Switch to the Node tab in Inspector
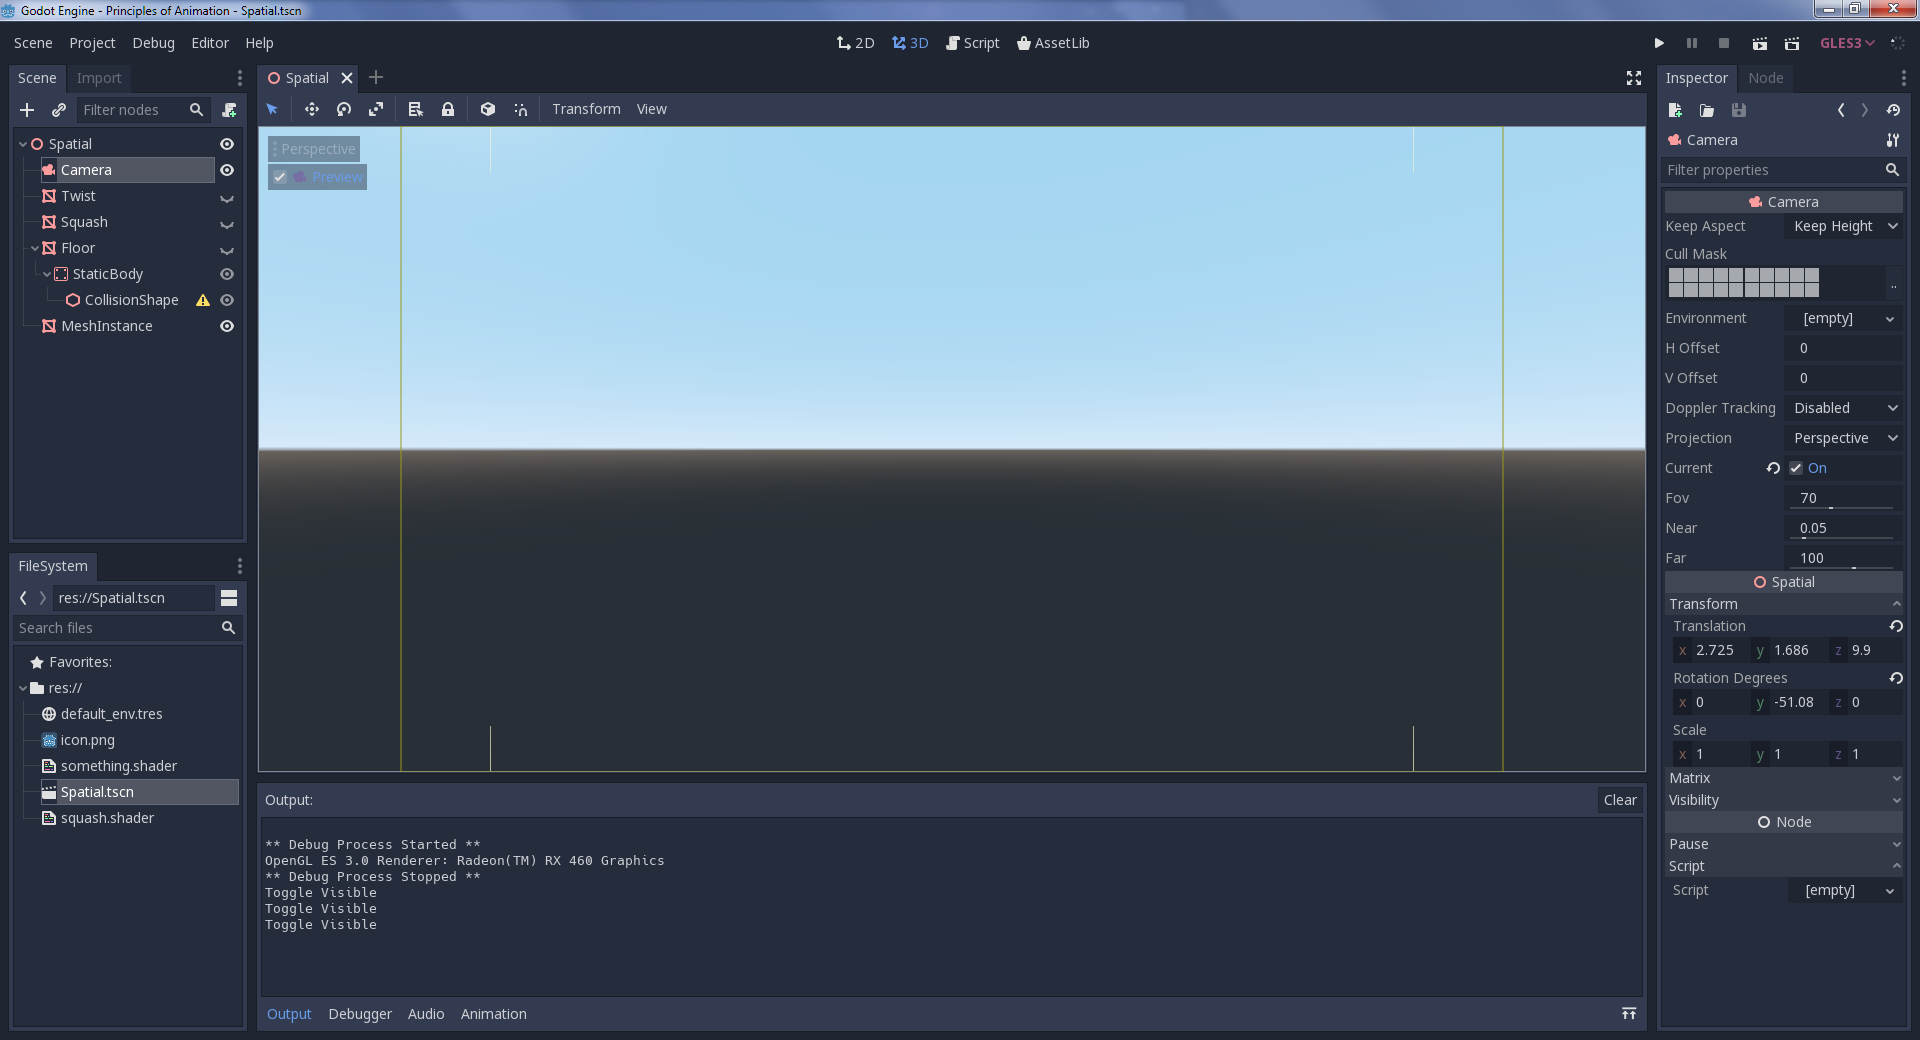The image size is (1920, 1040). click(x=1765, y=78)
